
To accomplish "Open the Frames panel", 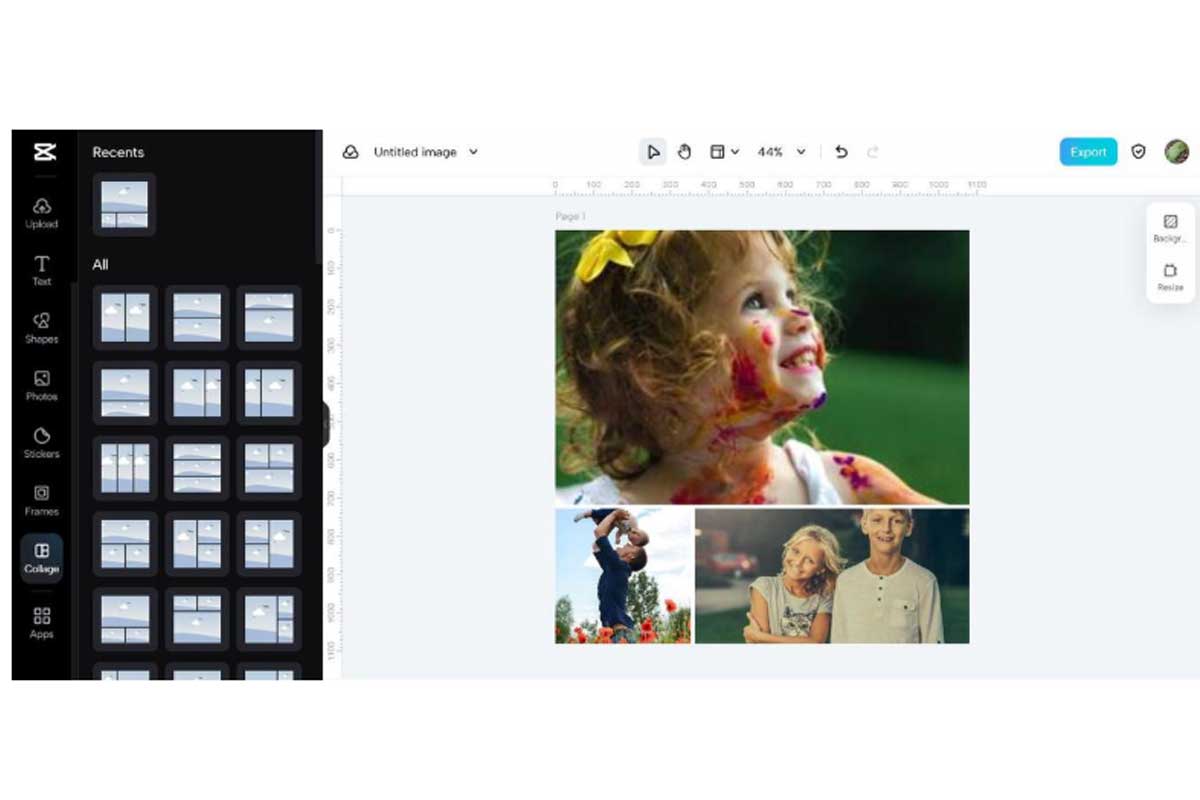I will point(42,500).
